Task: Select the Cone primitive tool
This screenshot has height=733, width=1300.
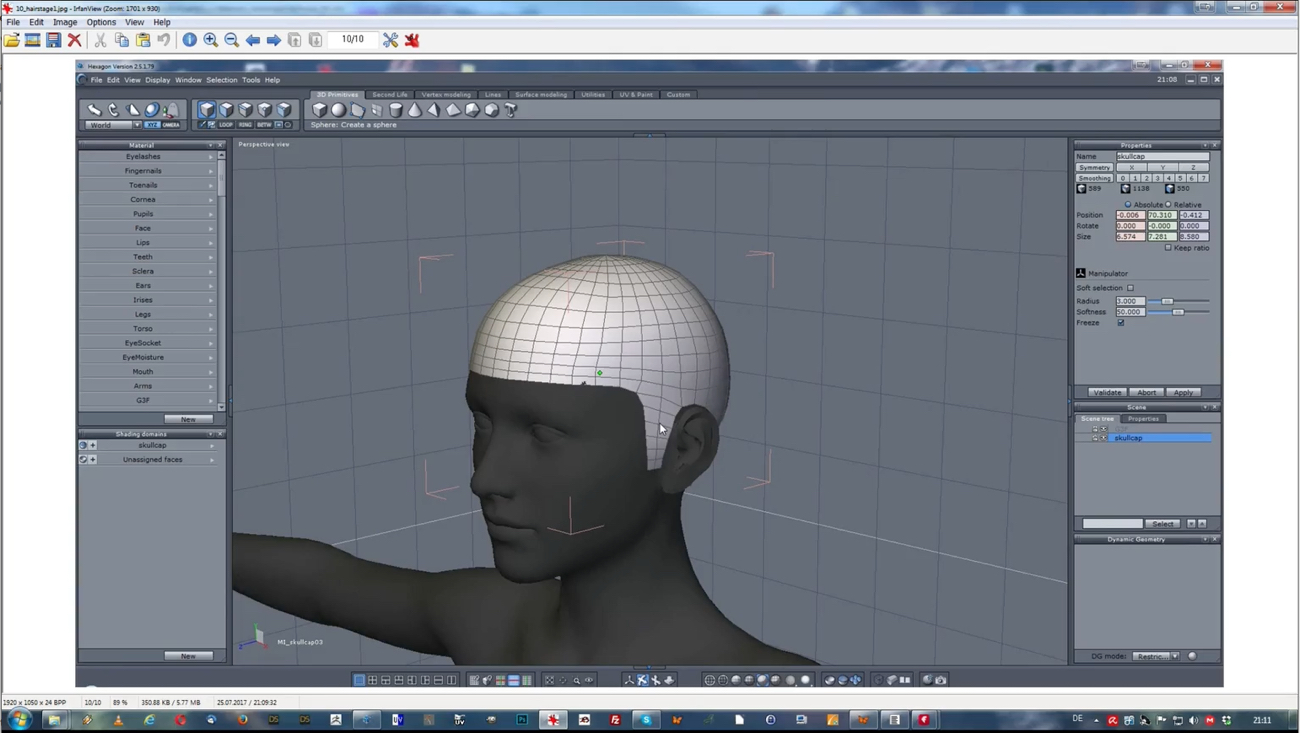Action: pos(413,110)
